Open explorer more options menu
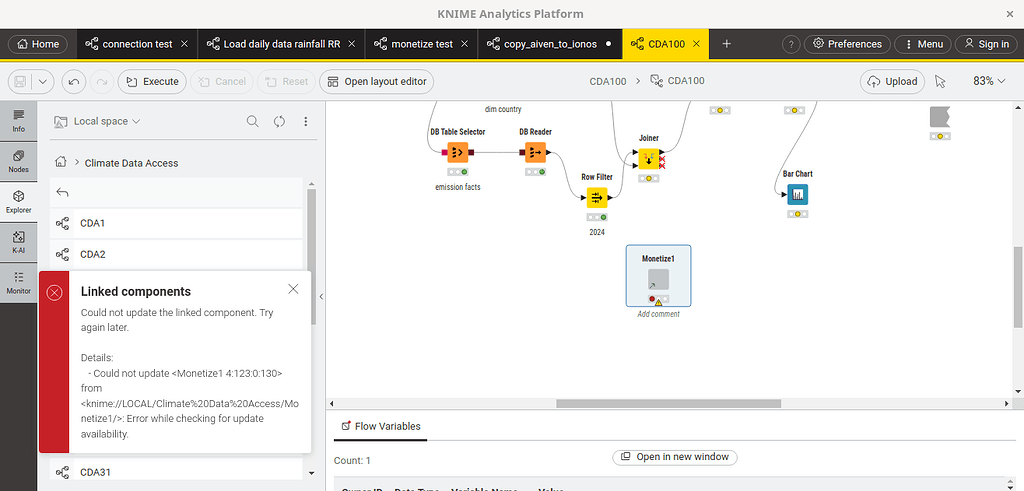1024x491 pixels. pyautogui.click(x=305, y=121)
